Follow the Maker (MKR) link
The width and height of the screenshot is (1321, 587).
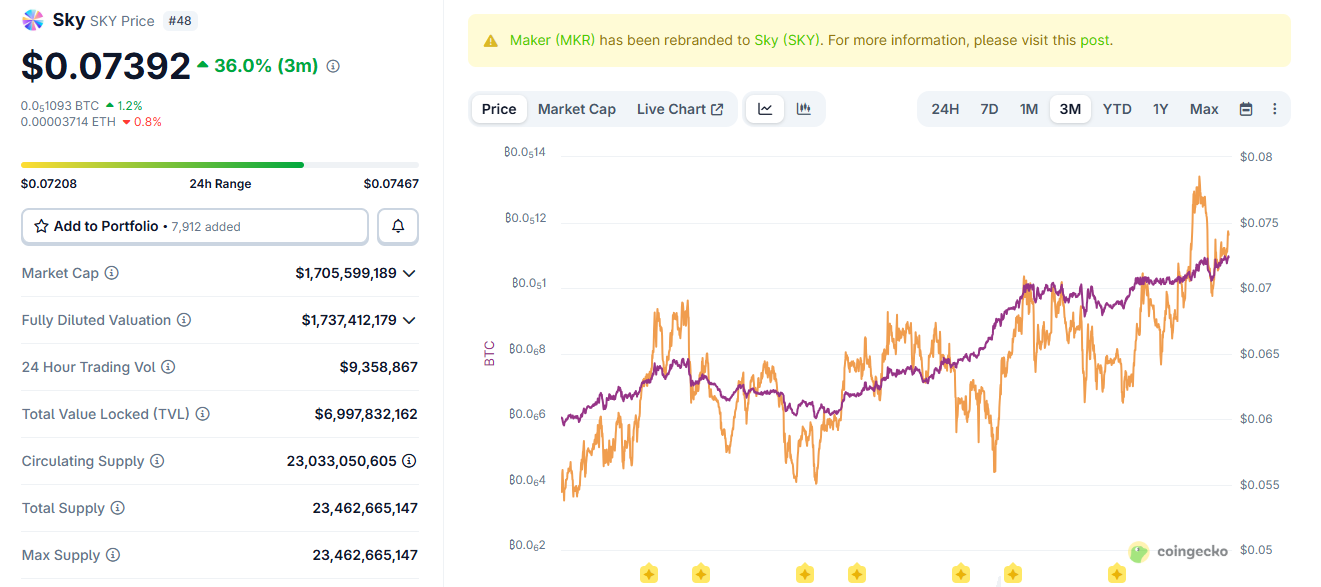(x=552, y=41)
